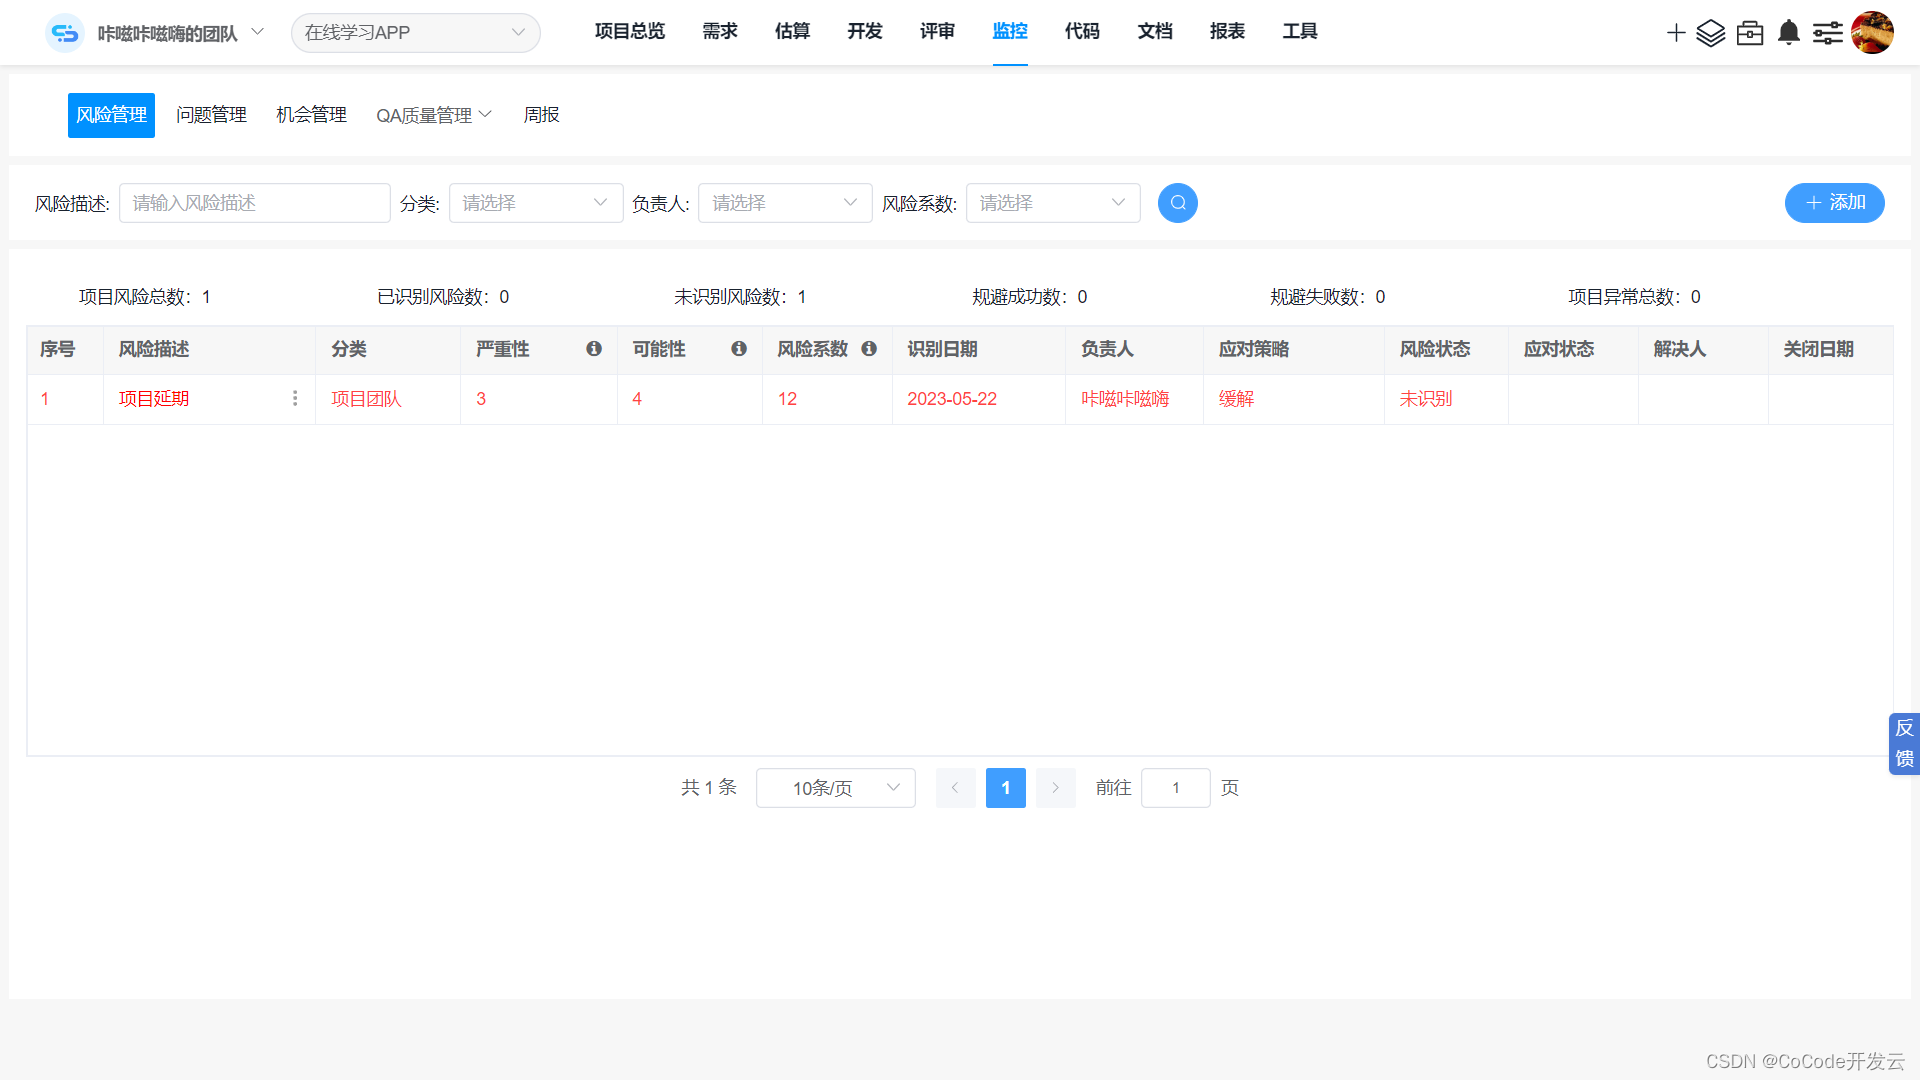Click the user avatar picture
Viewport: 1920px width, 1080px height.
(x=1872, y=33)
